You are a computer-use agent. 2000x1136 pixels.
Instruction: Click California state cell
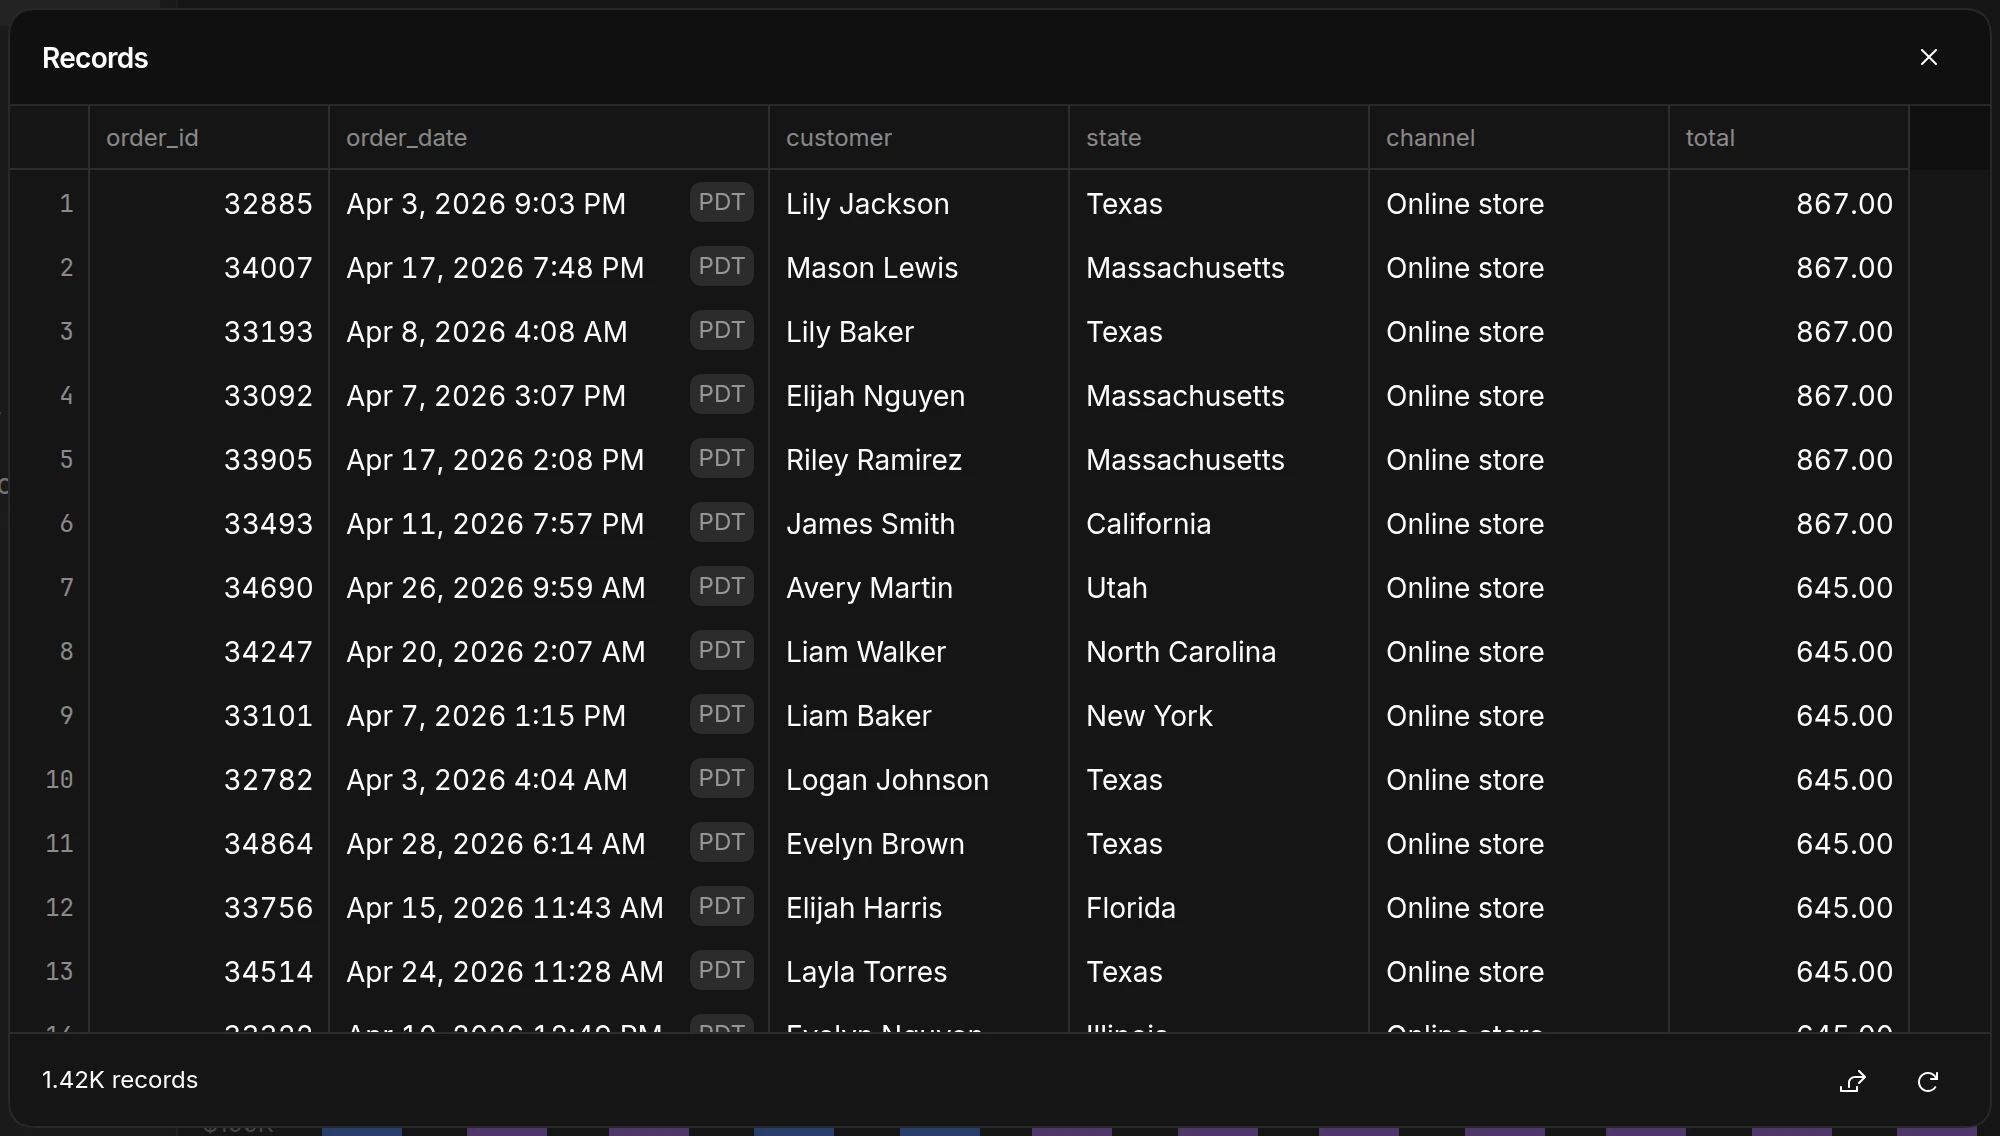[x=1219, y=523]
